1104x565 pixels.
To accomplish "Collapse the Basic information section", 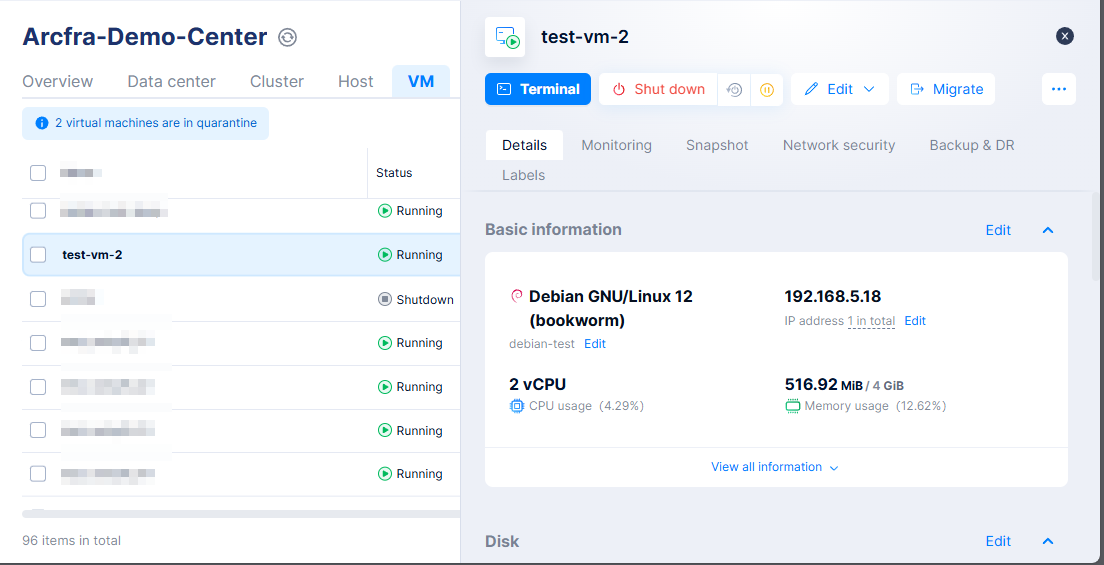I will click(x=1048, y=230).
